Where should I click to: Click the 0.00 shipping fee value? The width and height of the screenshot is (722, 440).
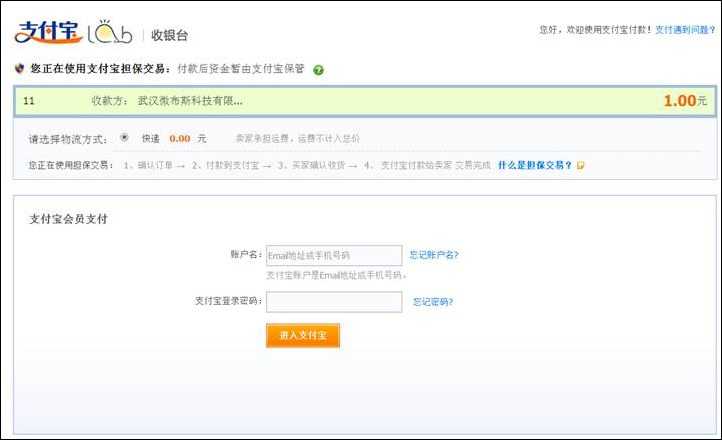pos(180,139)
